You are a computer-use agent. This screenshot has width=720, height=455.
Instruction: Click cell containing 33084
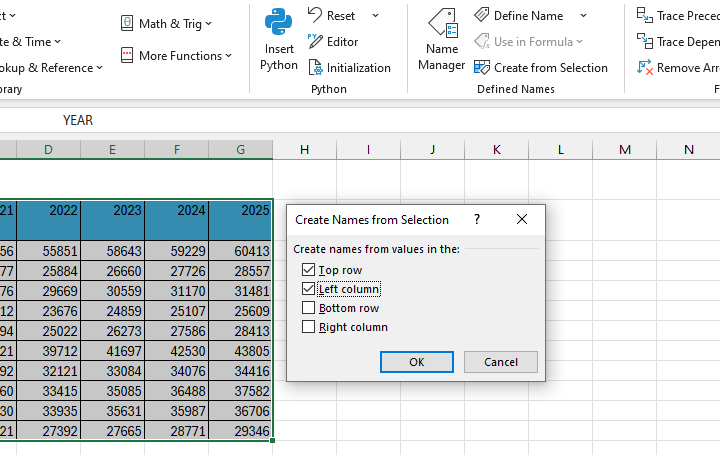(x=112, y=371)
